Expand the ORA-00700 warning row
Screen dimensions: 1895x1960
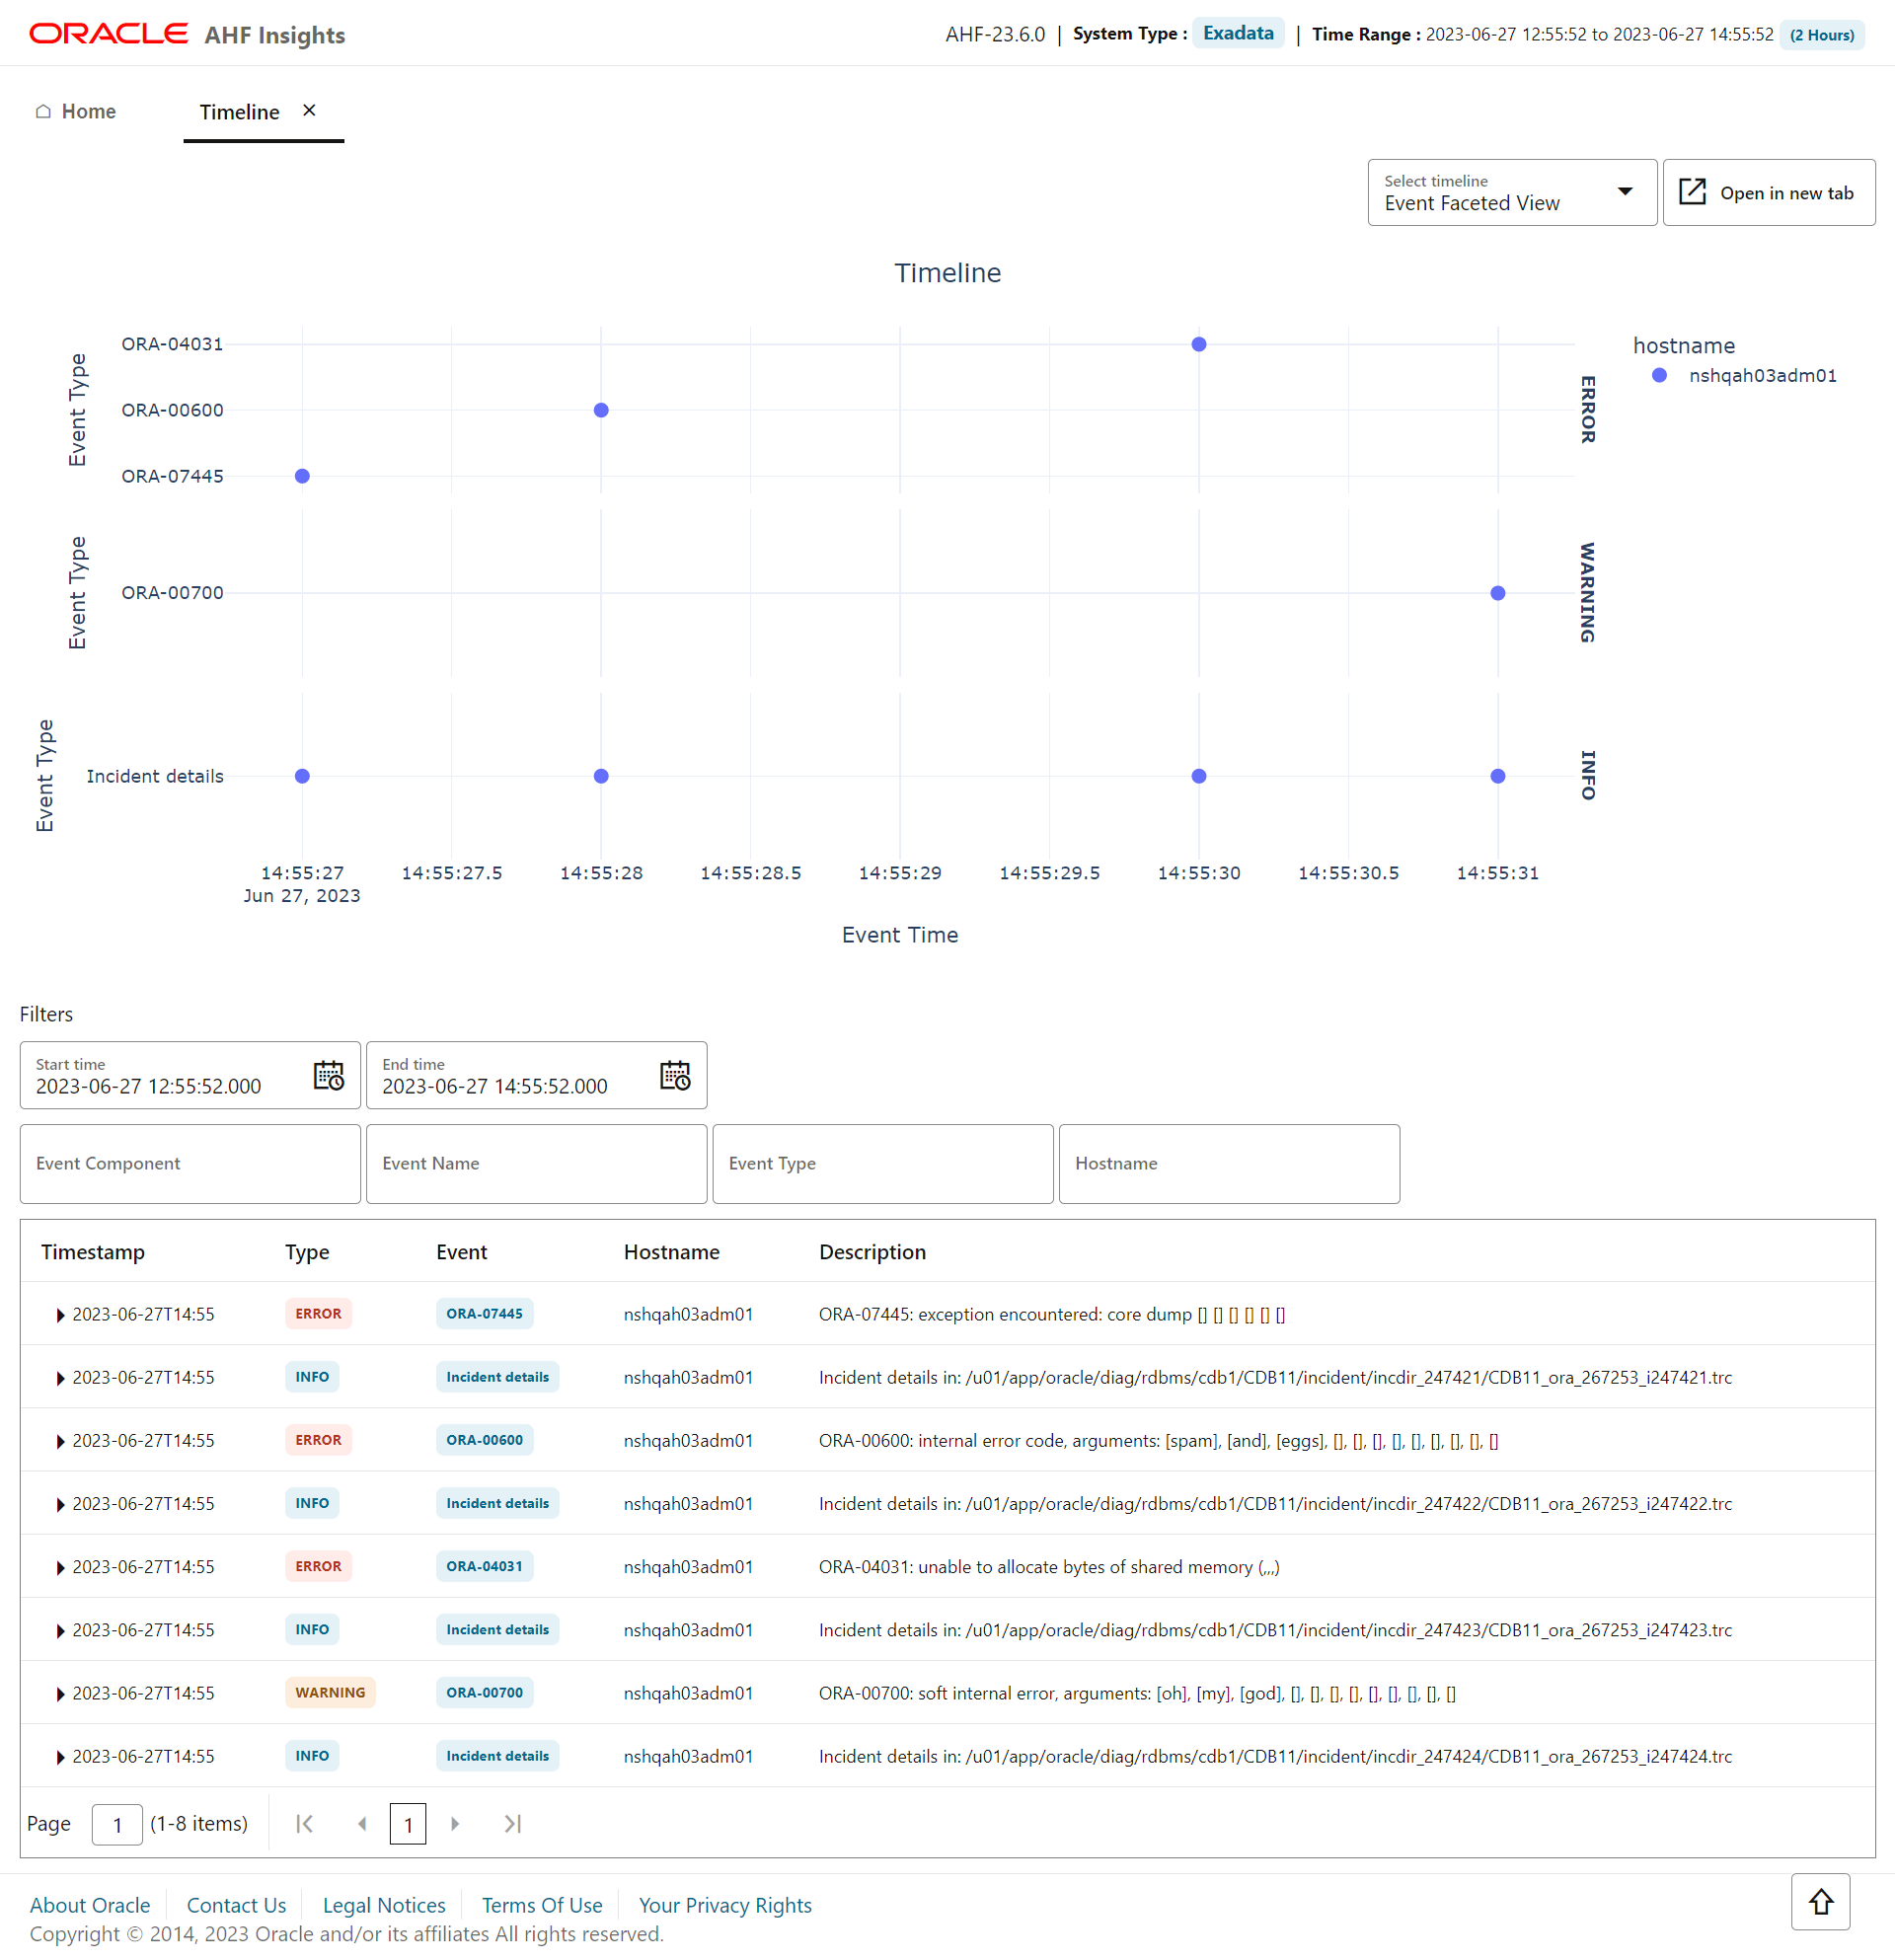click(60, 1693)
